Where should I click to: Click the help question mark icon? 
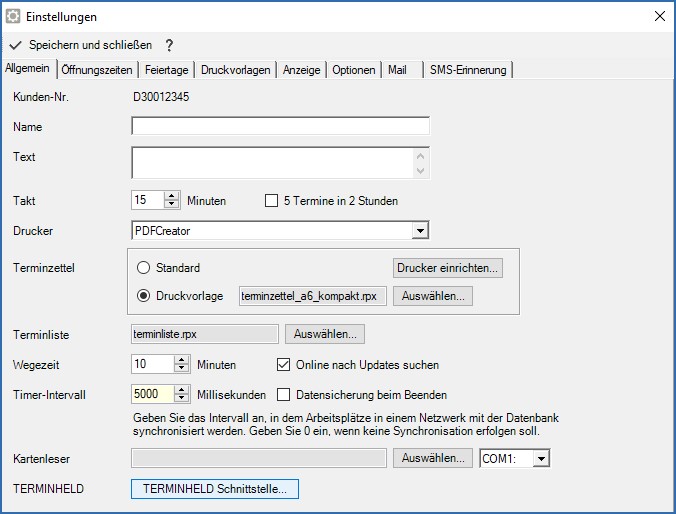(169, 45)
